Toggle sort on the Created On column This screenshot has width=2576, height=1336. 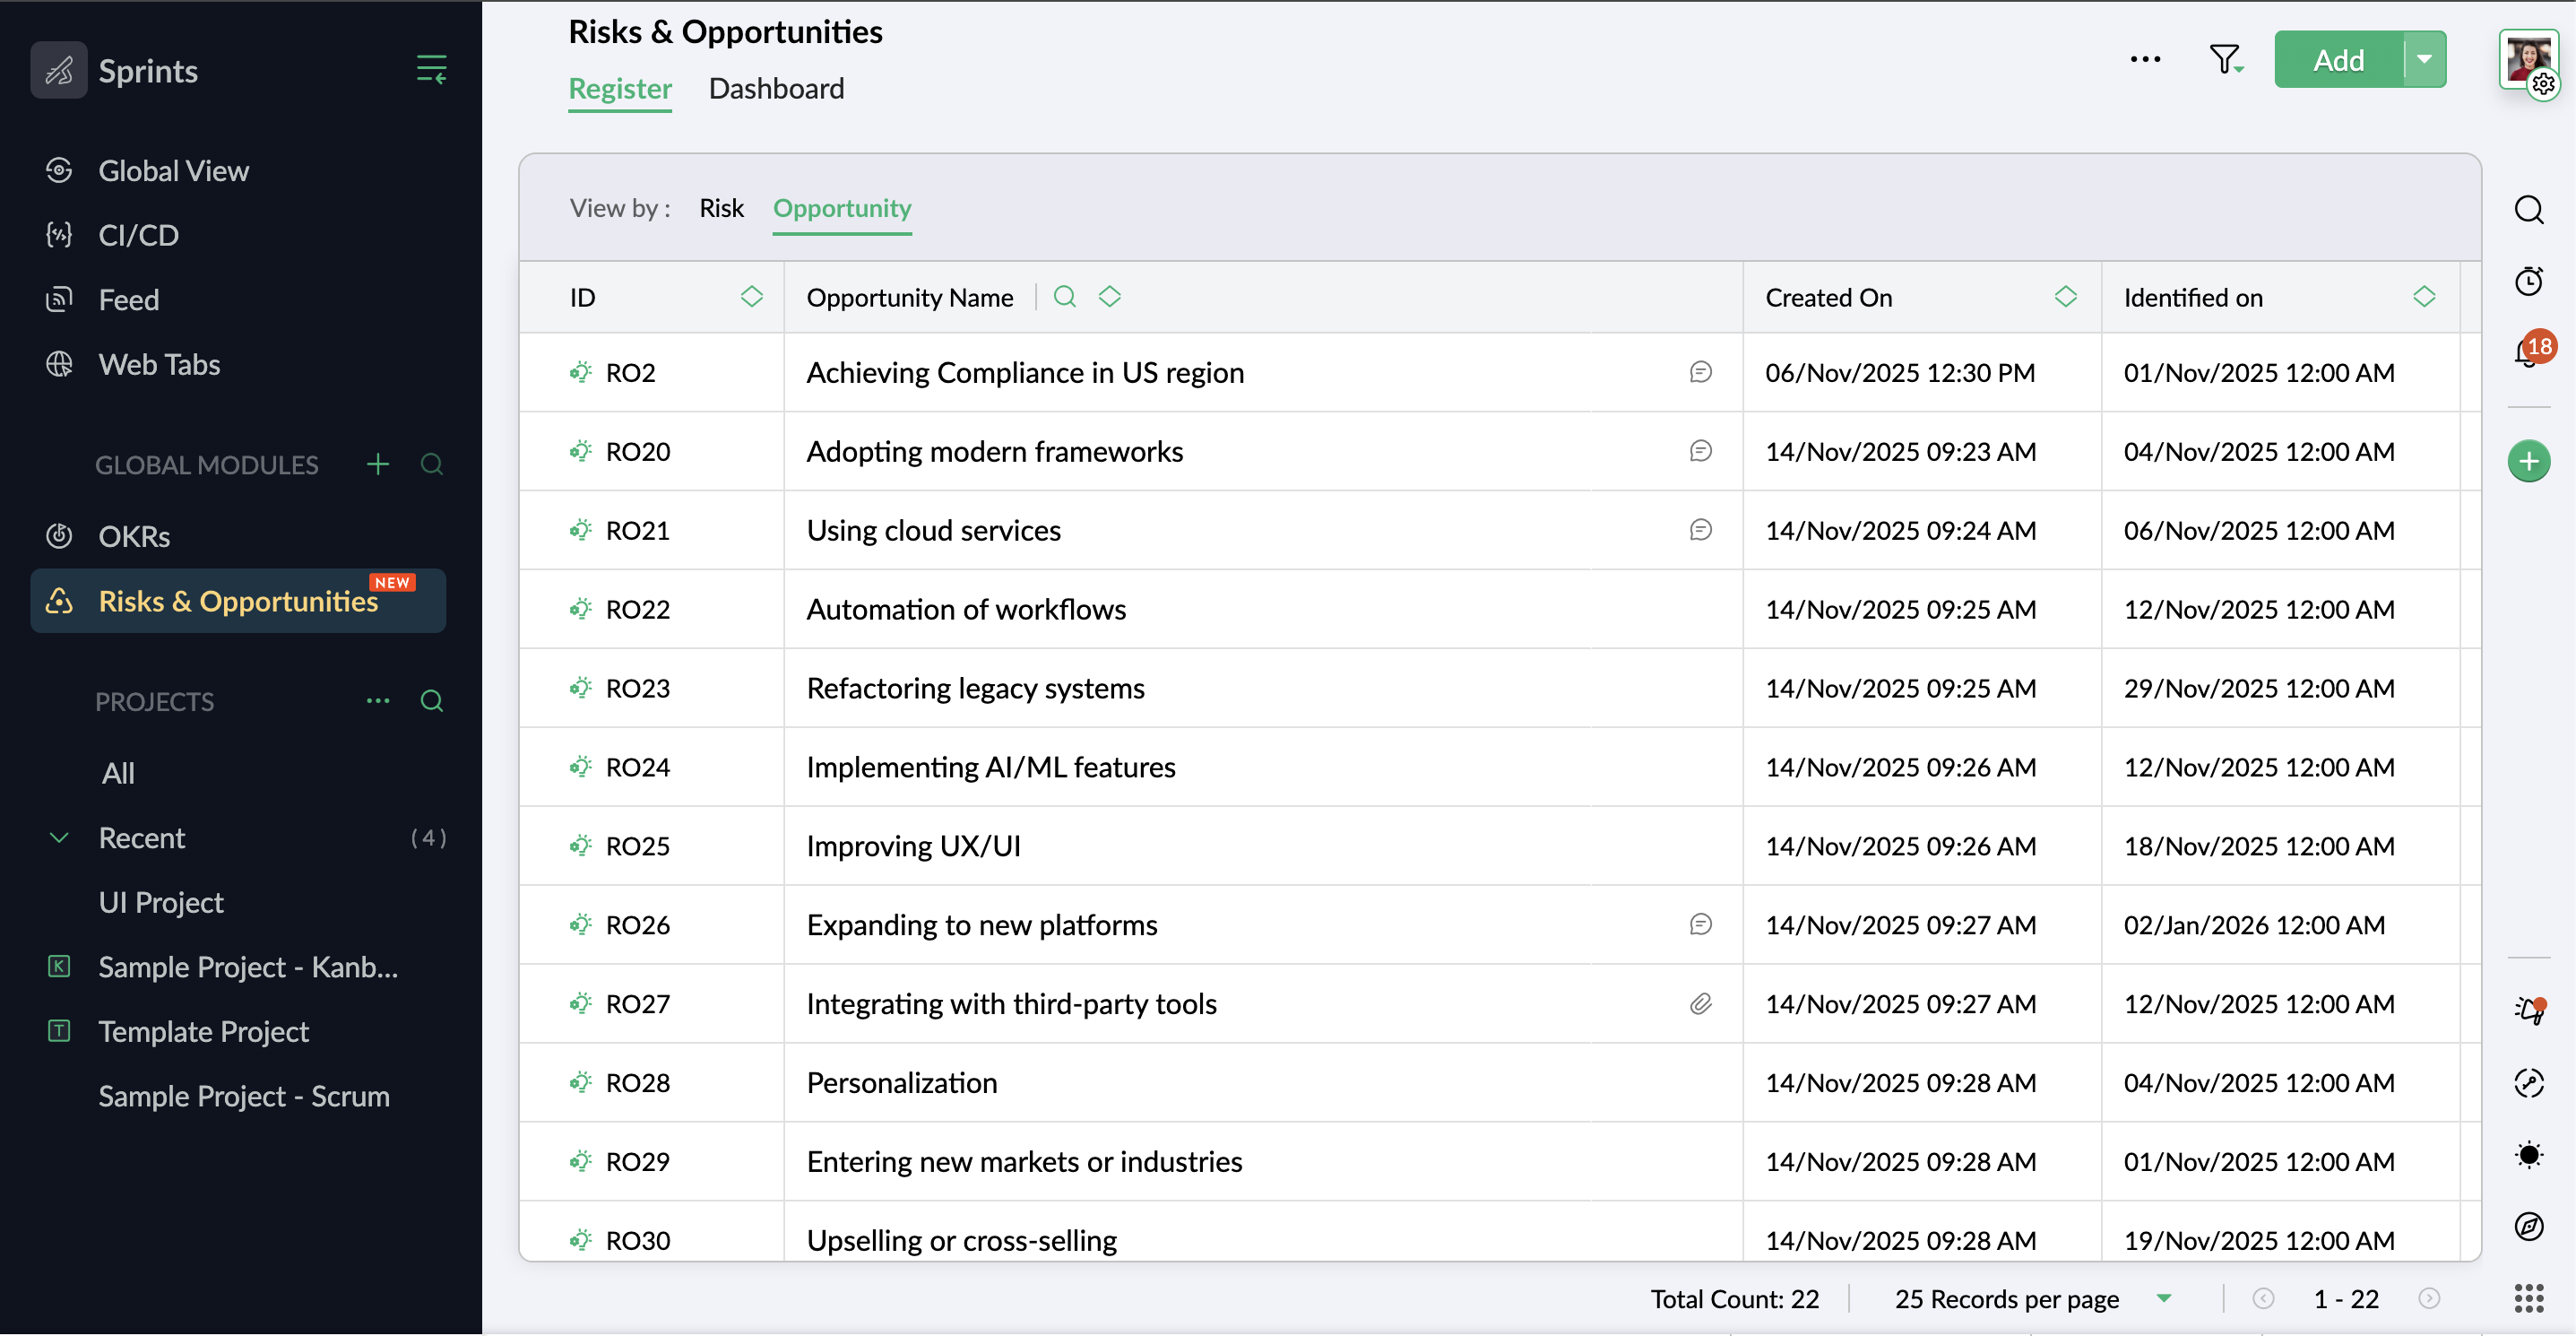(2066, 297)
